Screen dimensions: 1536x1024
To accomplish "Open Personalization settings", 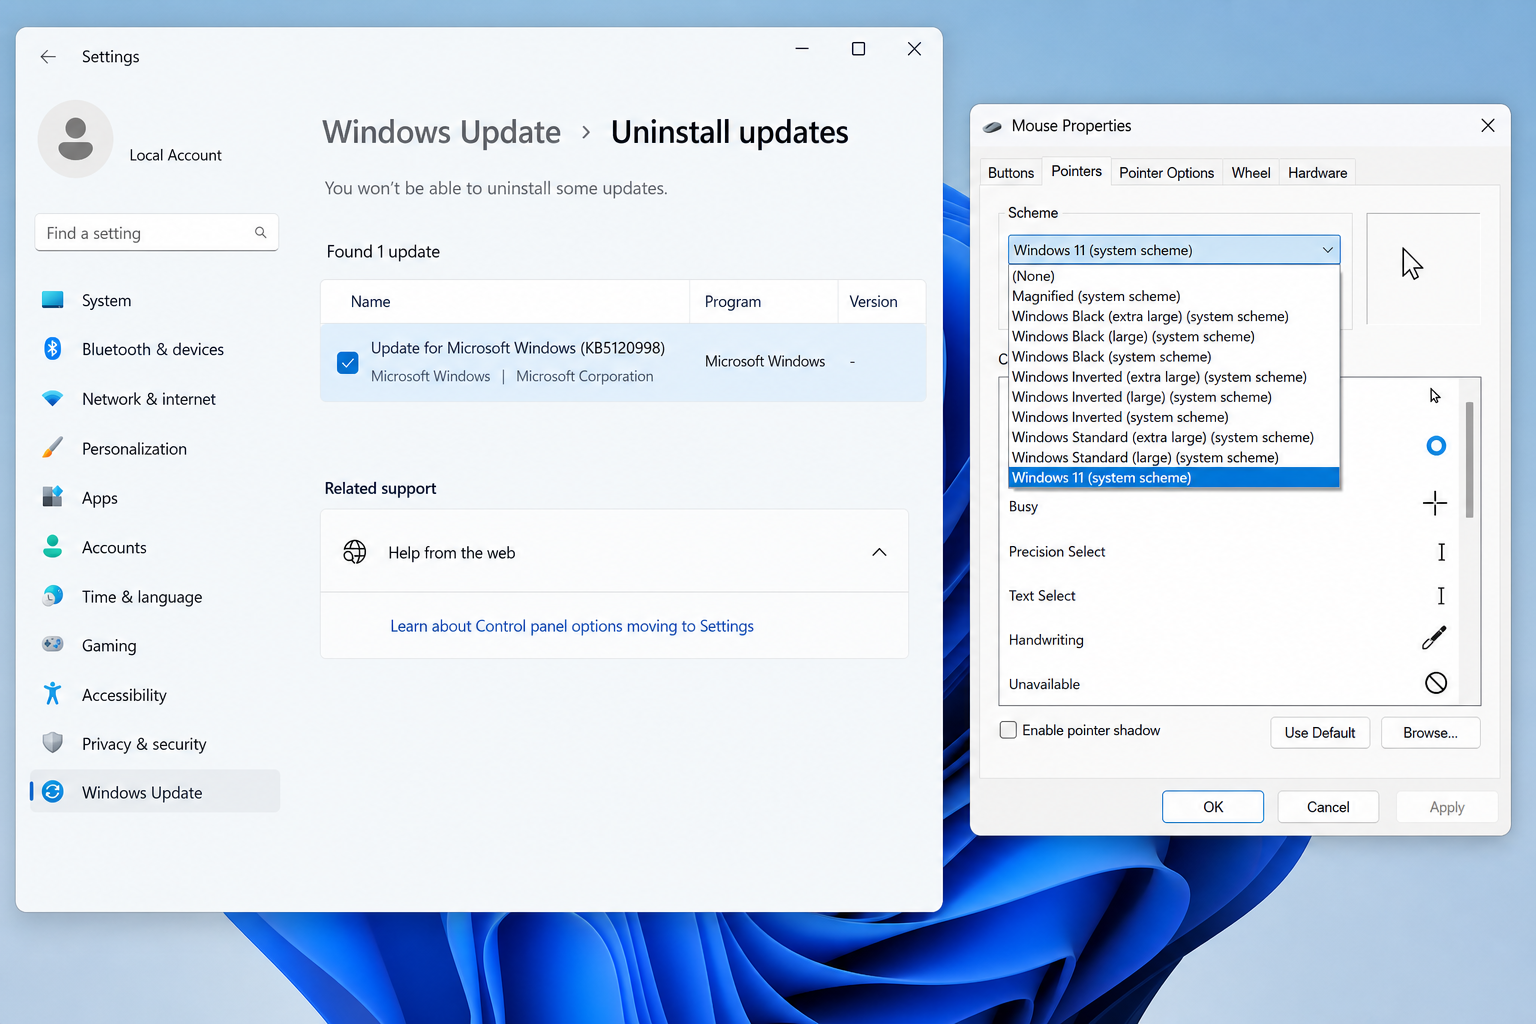I will click(x=155, y=448).
